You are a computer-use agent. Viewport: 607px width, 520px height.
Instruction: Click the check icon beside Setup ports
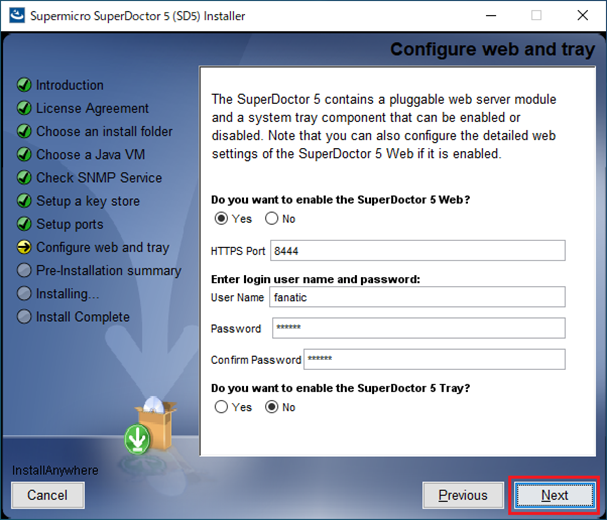click(24, 224)
